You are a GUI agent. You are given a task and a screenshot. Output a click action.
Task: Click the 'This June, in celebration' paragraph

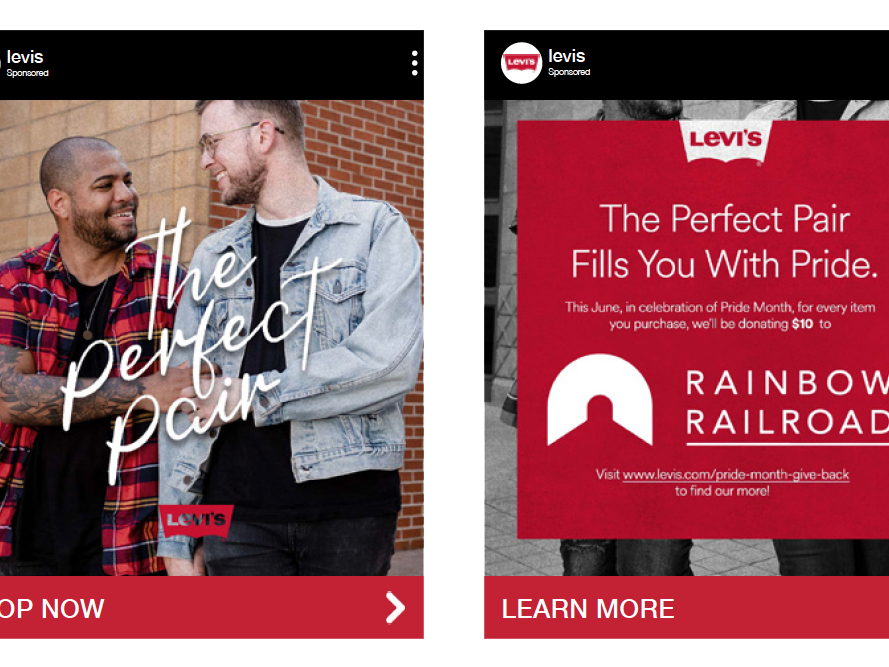(720, 315)
